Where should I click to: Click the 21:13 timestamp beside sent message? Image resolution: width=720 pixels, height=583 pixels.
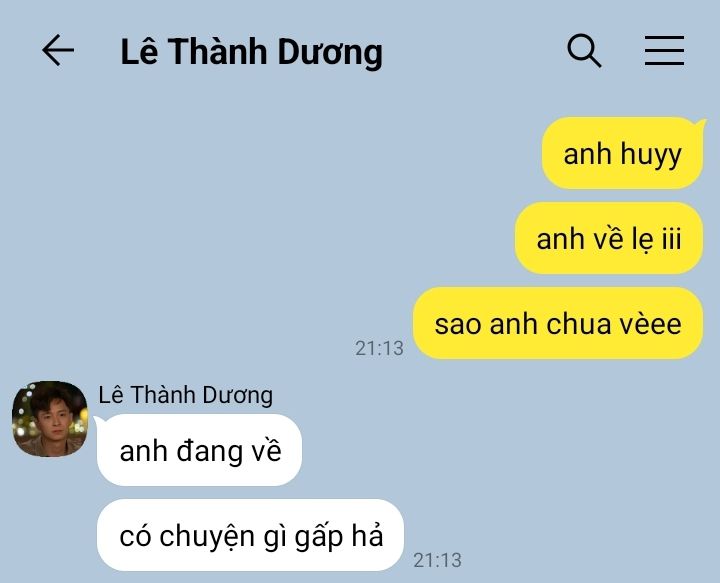pyautogui.click(x=379, y=348)
